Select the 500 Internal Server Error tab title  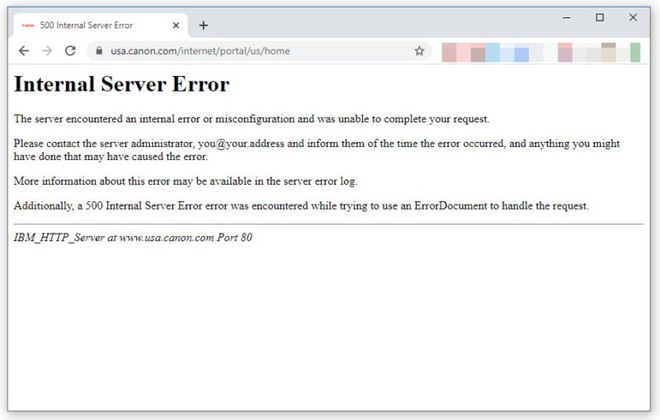(86, 25)
